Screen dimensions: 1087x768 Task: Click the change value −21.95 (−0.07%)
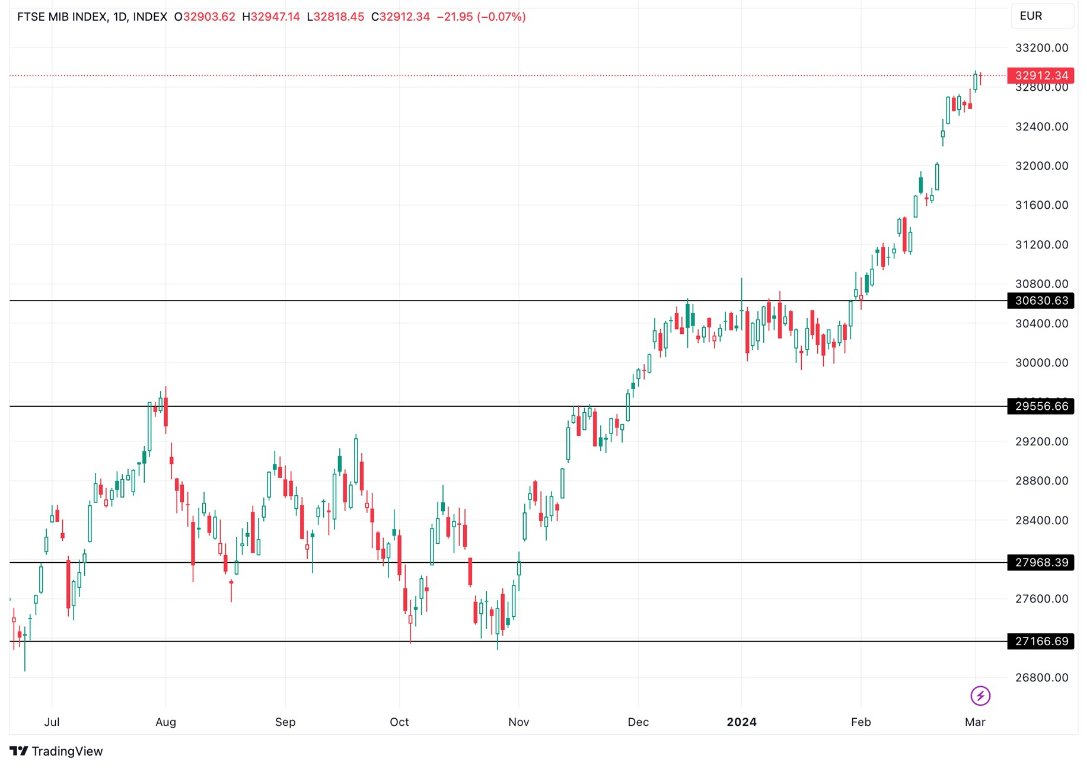[x=481, y=17]
